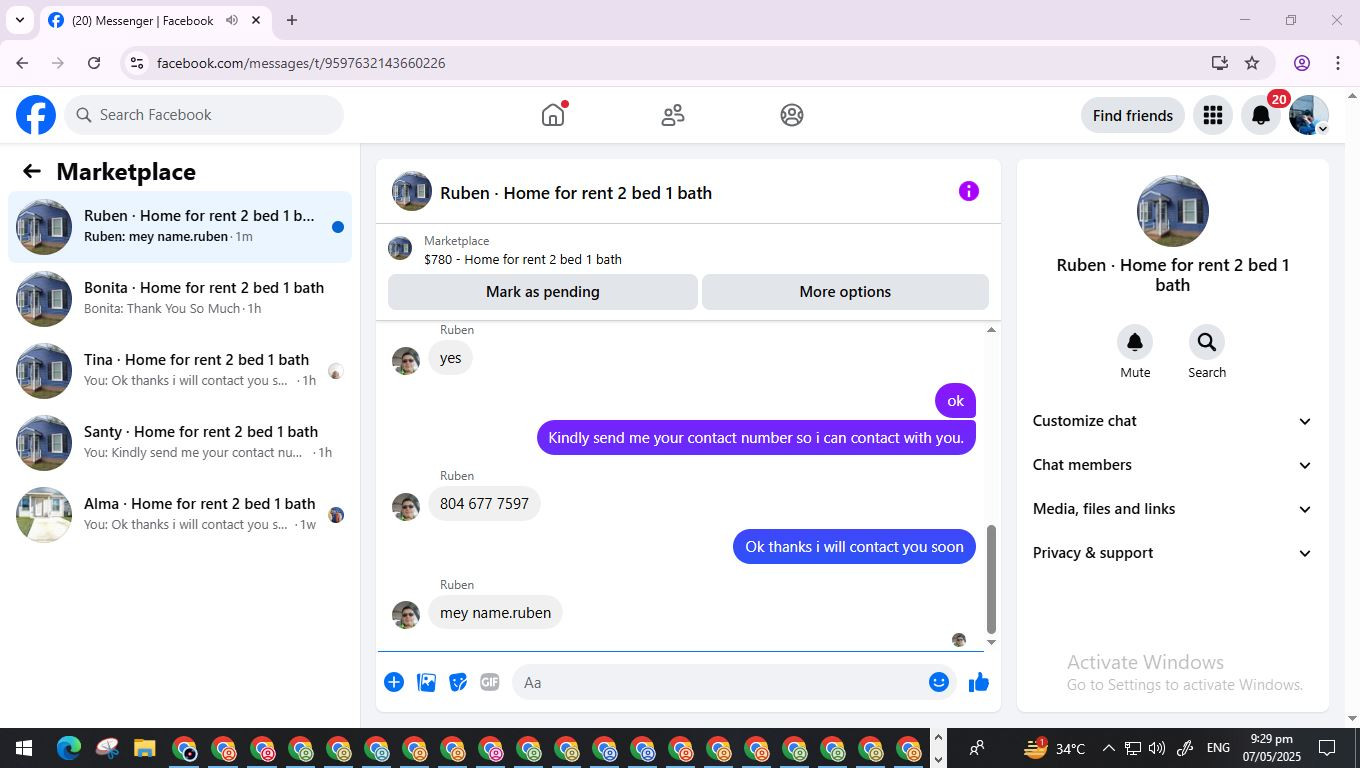Click the chat message scrollbar thumb

coord(991,579)
